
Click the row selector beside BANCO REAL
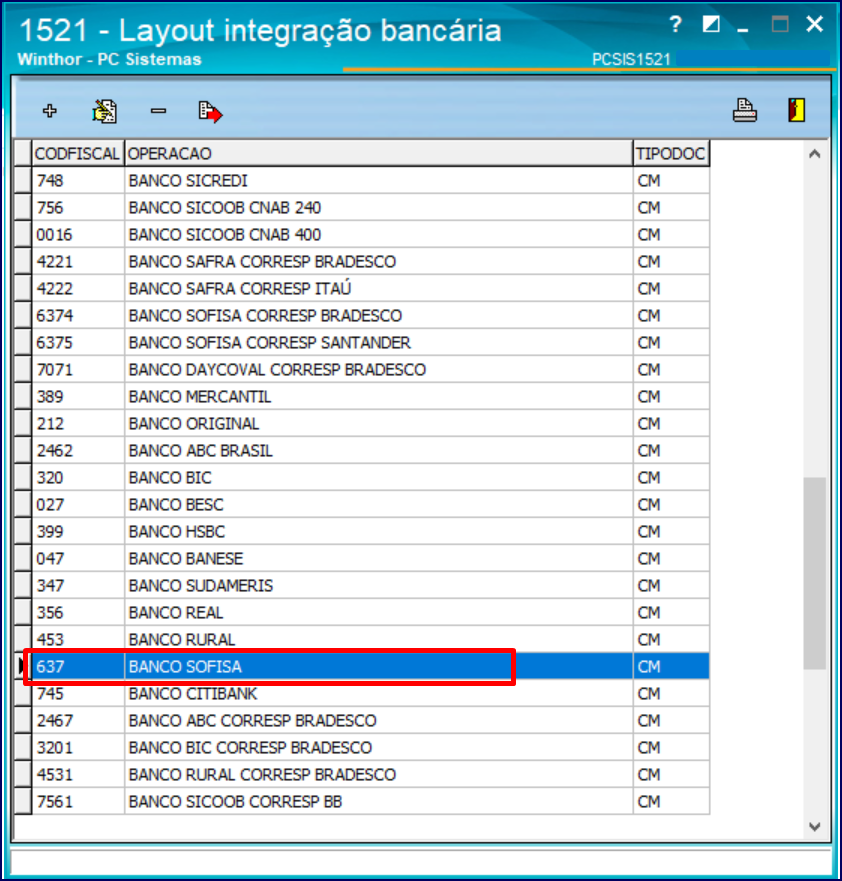(22, 612)
